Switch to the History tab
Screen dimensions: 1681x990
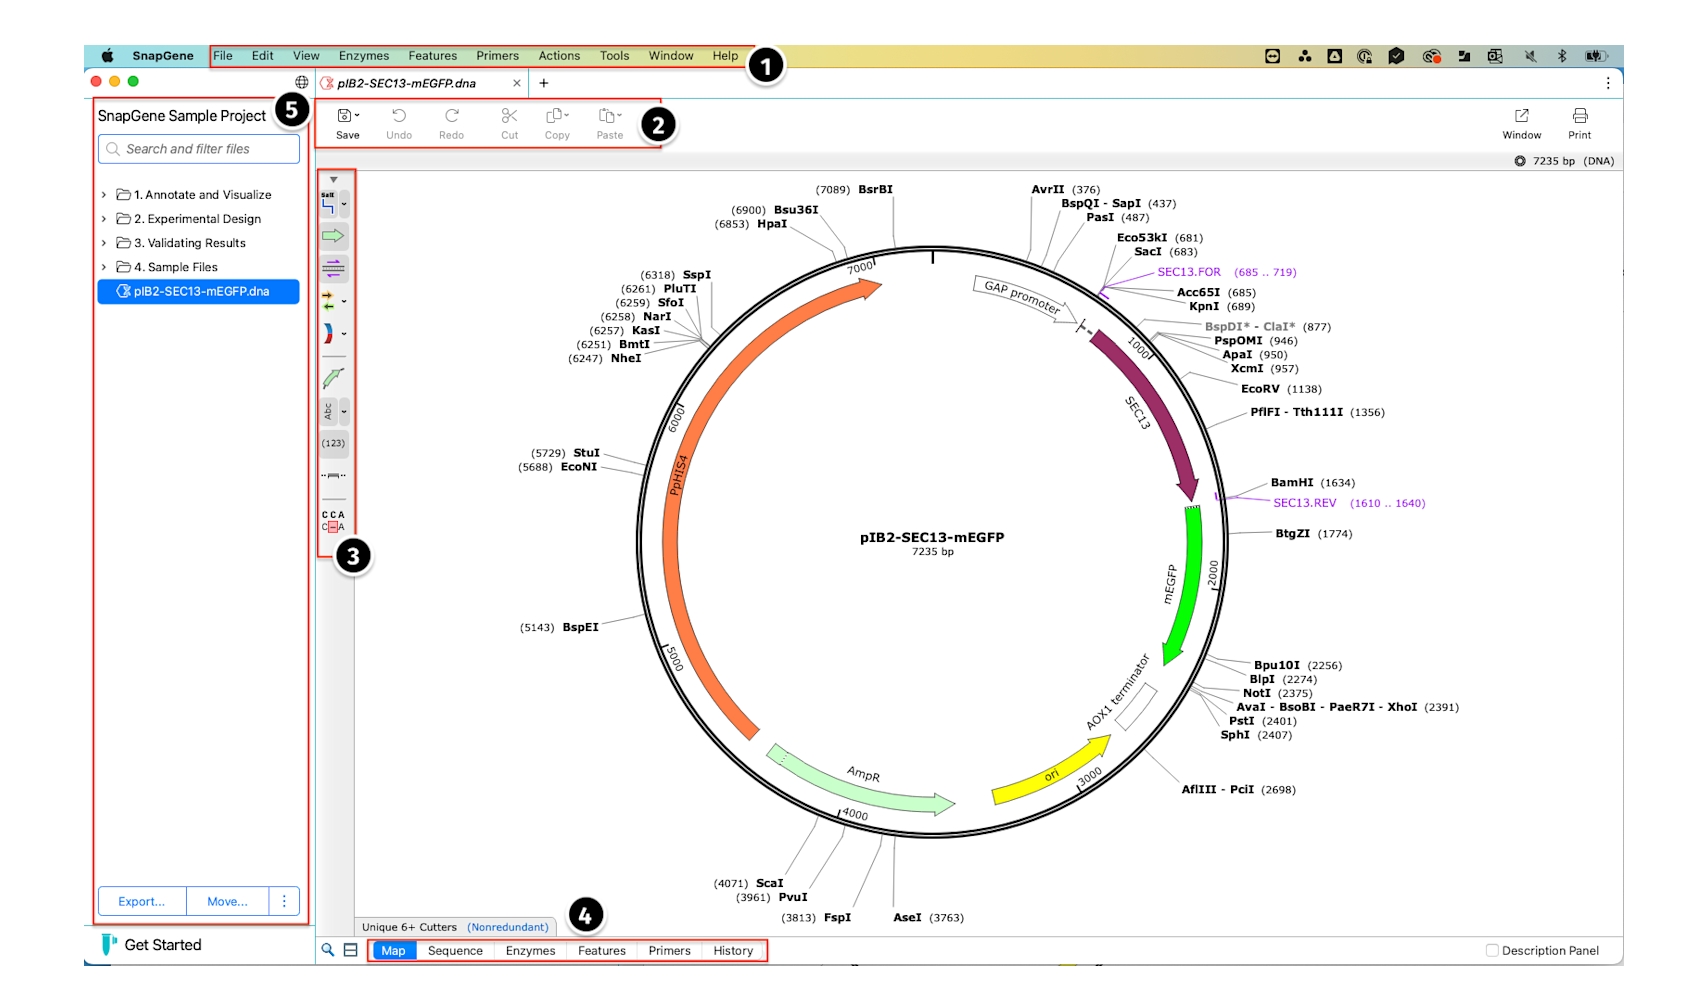pyautogui.click(x=733, y=951)
